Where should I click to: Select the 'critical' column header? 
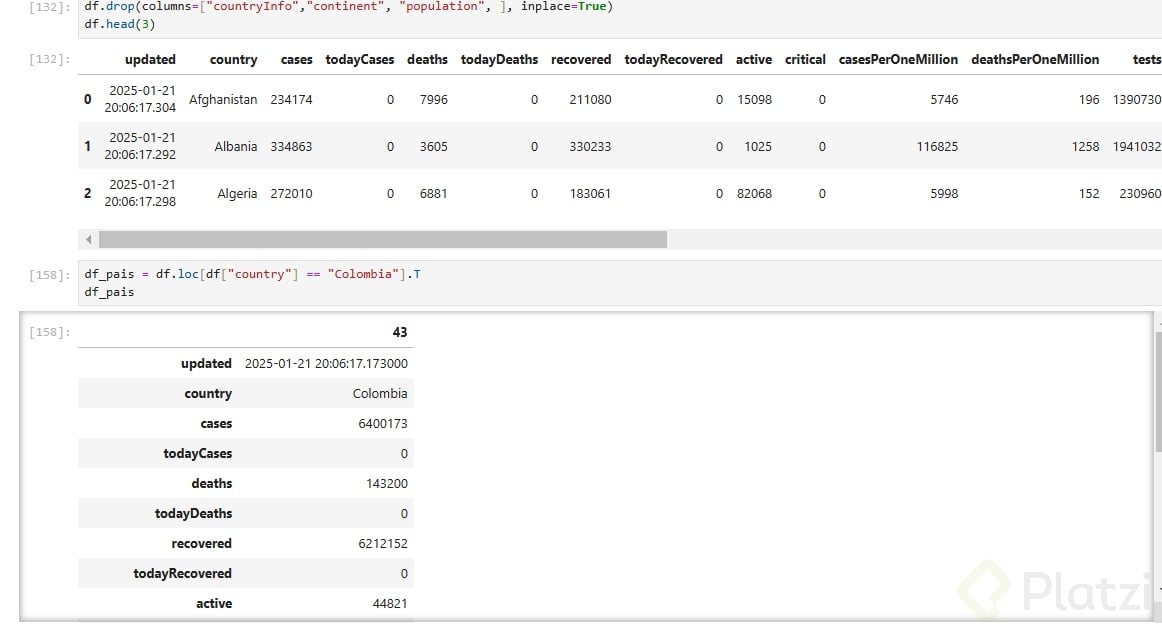[x=805, y=59]
